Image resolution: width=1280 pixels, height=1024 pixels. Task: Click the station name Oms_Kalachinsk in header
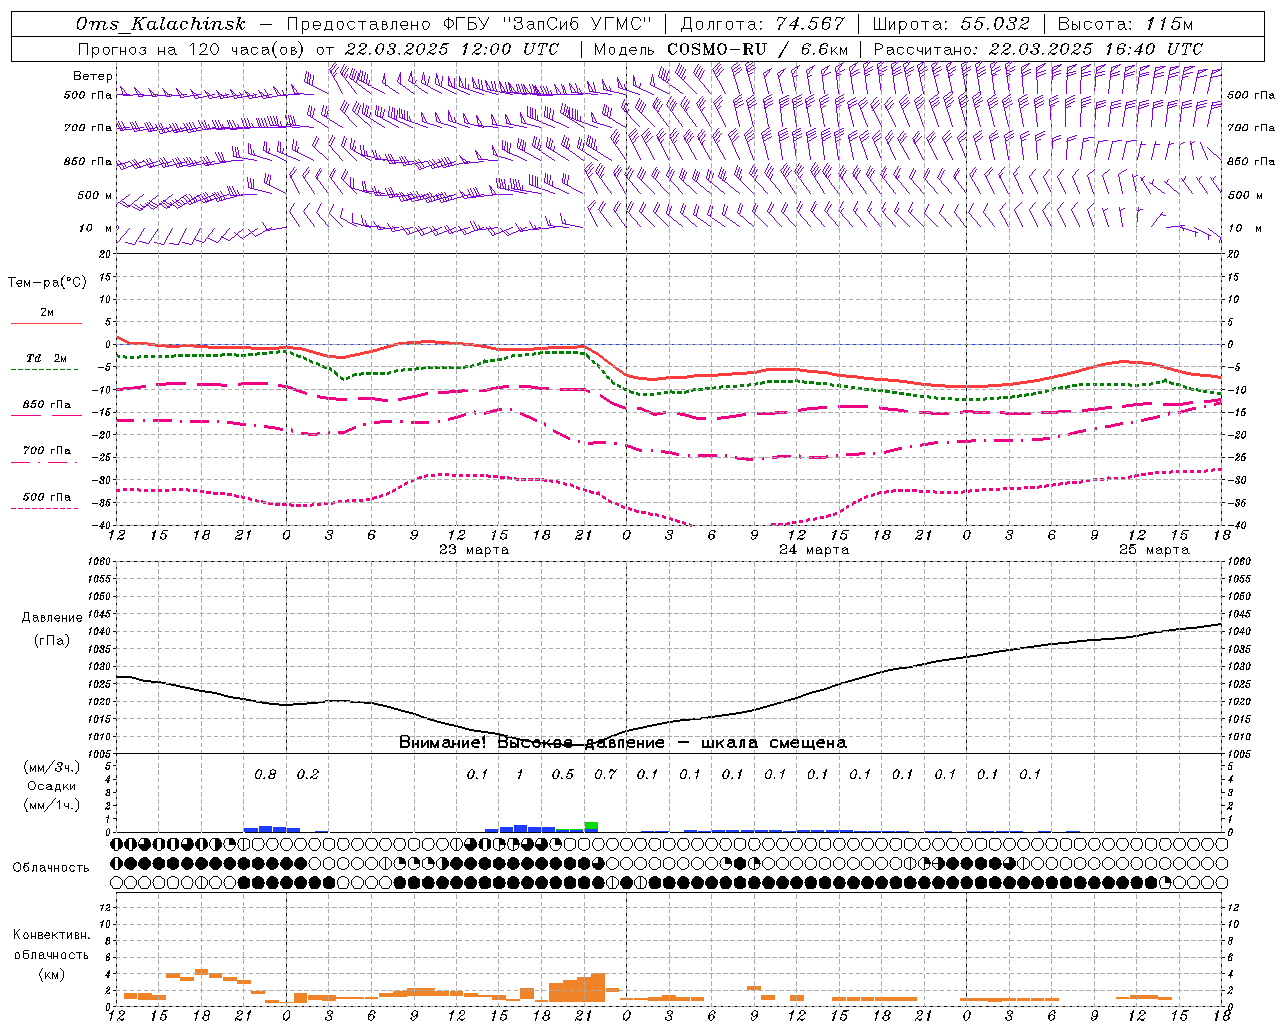pos(160,24)
